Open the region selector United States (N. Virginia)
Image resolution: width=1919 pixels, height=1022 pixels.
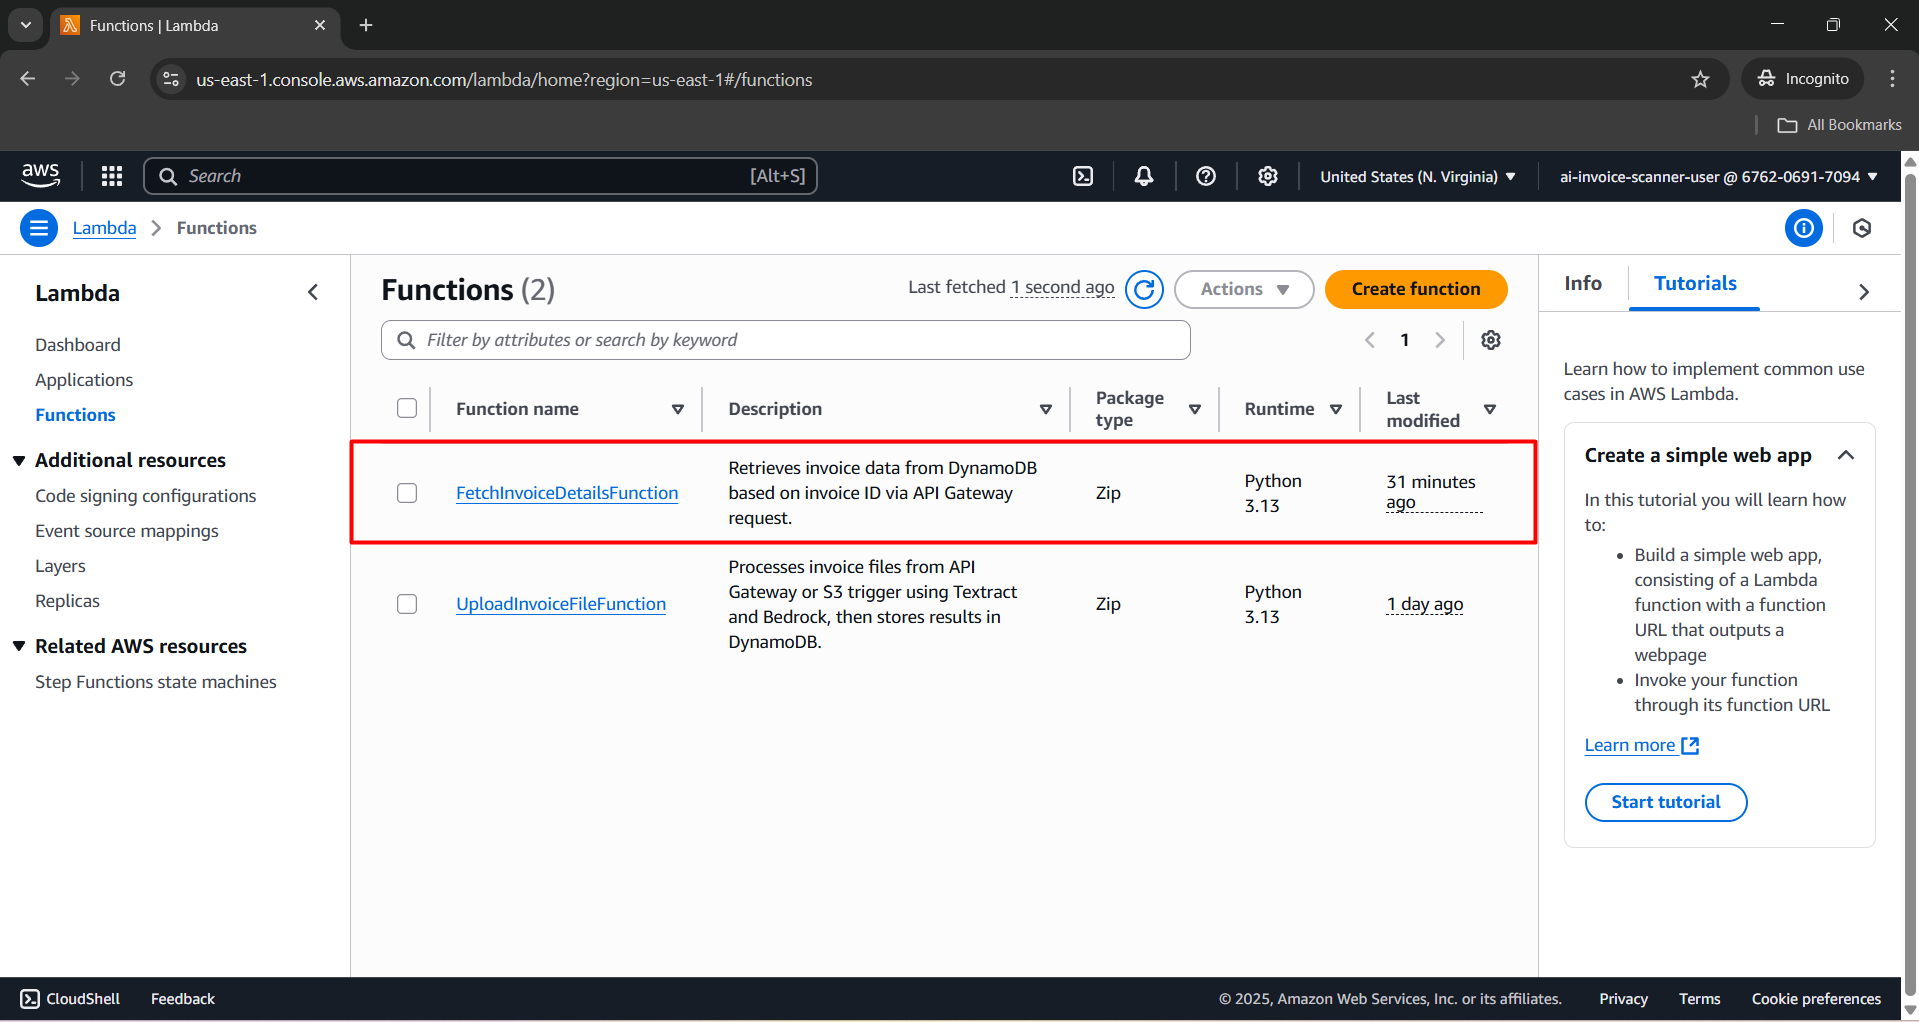click(x=1417, y=176)
